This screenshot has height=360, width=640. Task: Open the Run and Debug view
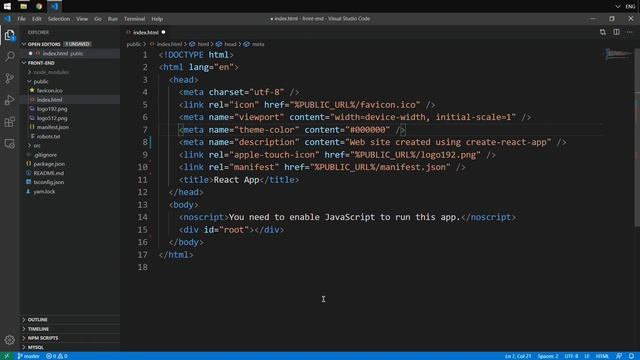pyautogui.click(x=9, y=100)
